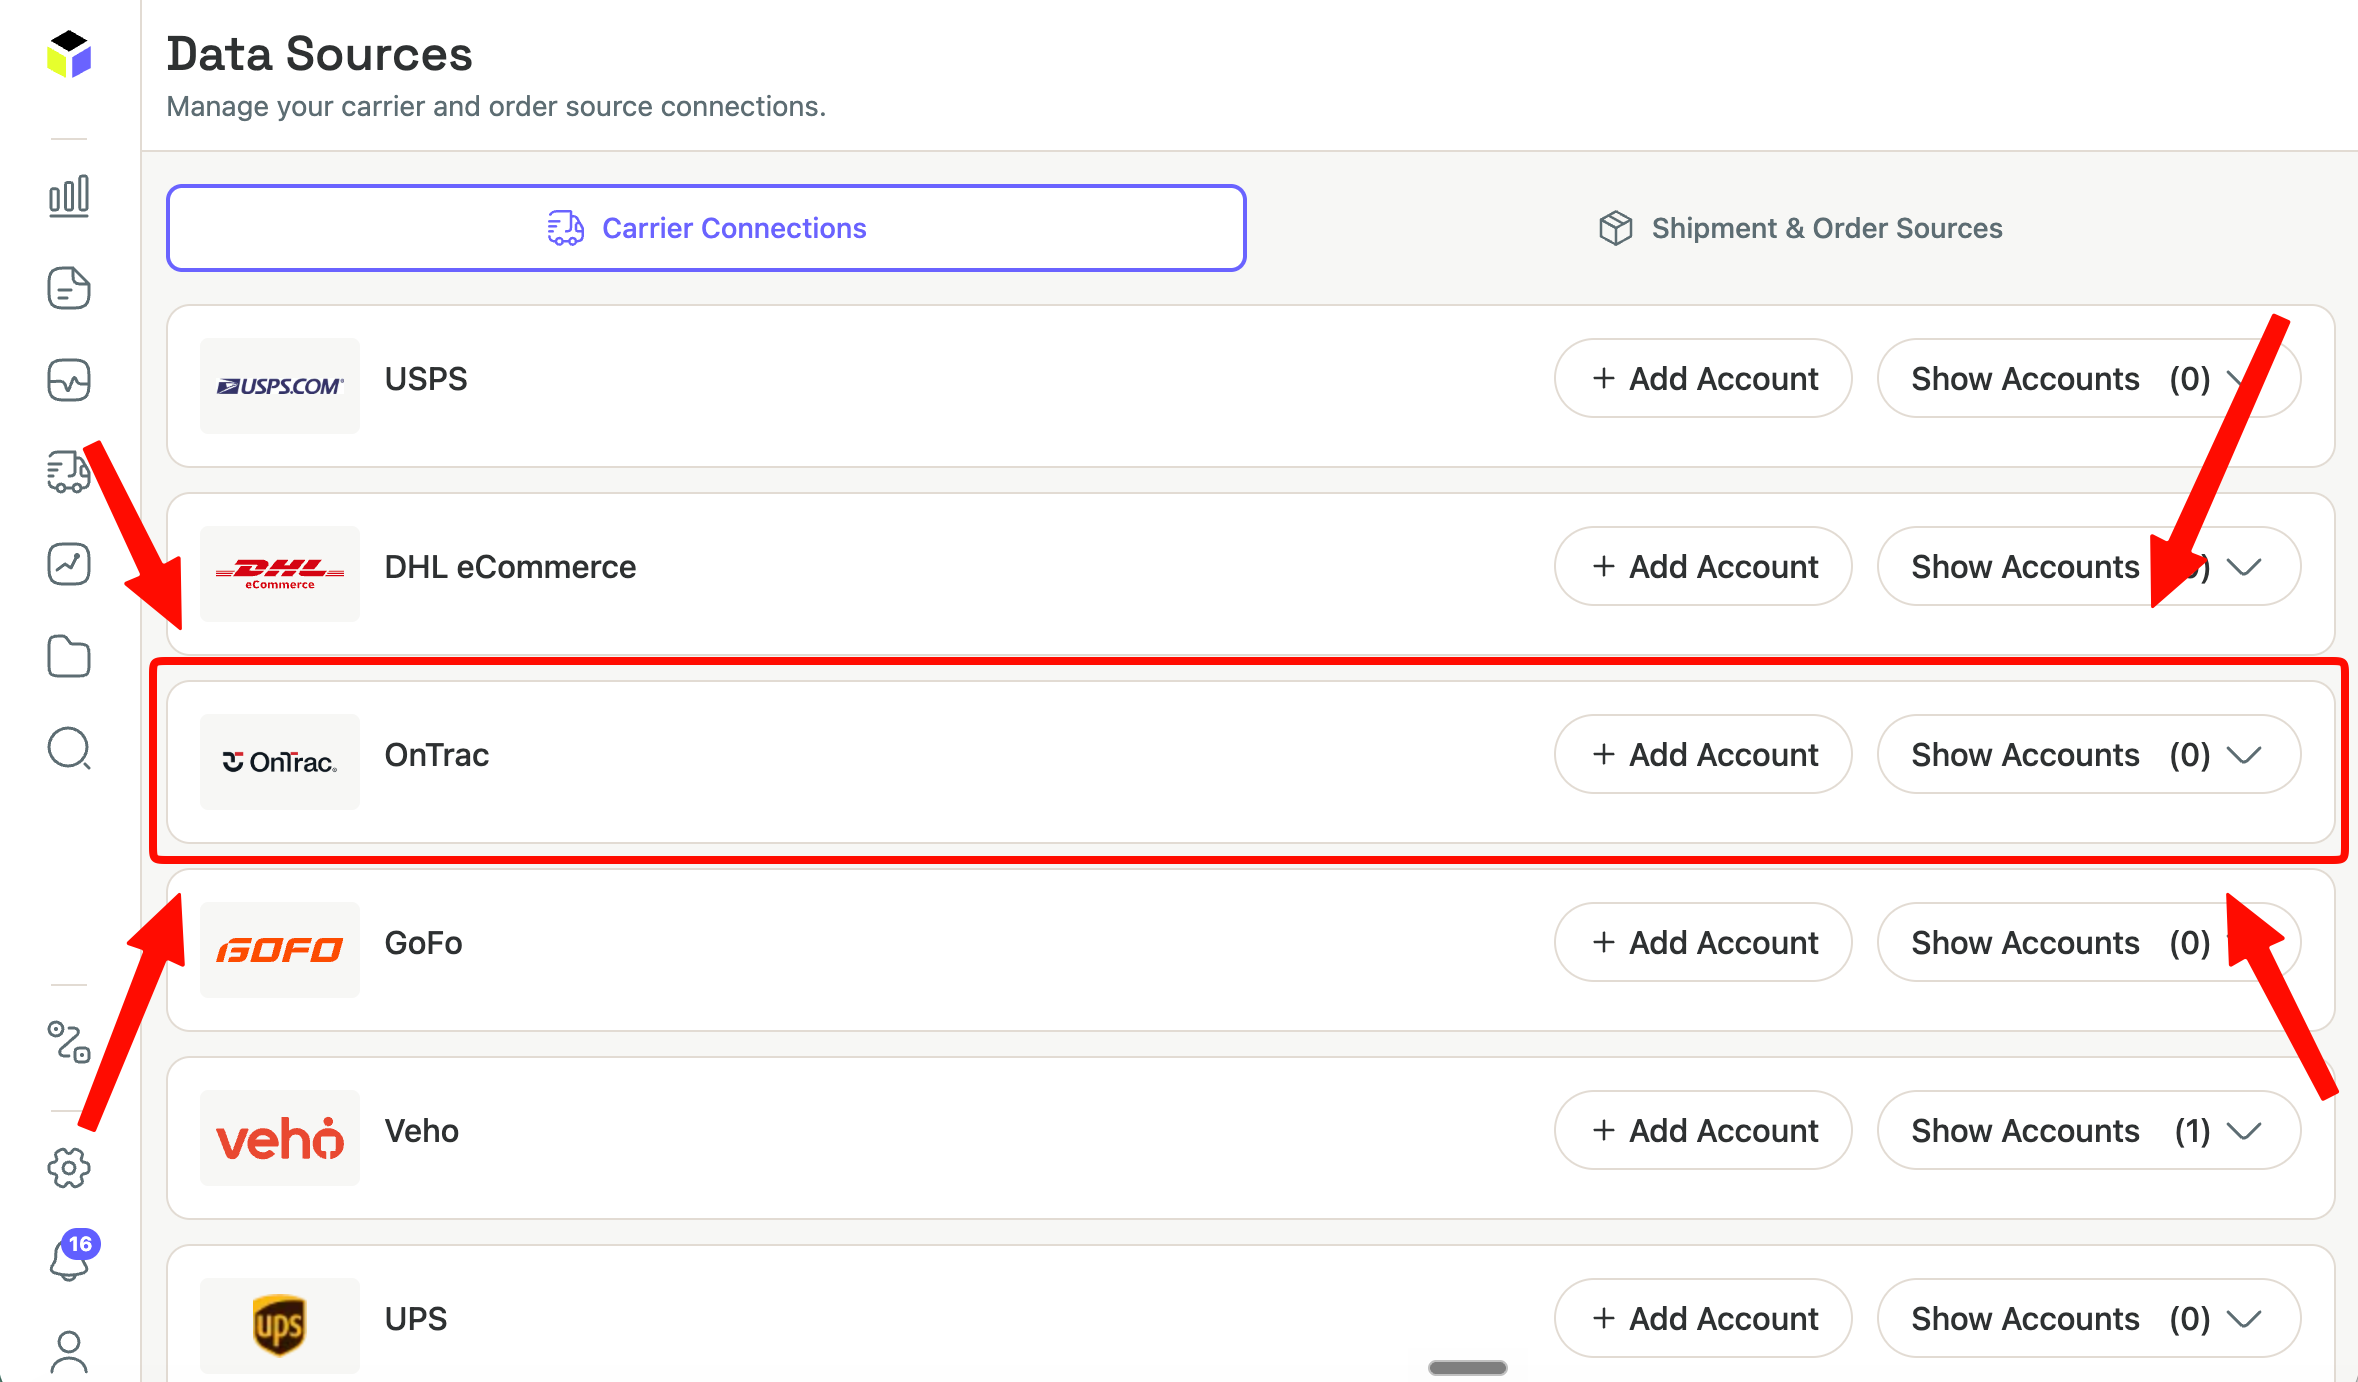Open the user profile sidebar icon
The width and height of the screenshot is (2358, 1382).
69,1352
